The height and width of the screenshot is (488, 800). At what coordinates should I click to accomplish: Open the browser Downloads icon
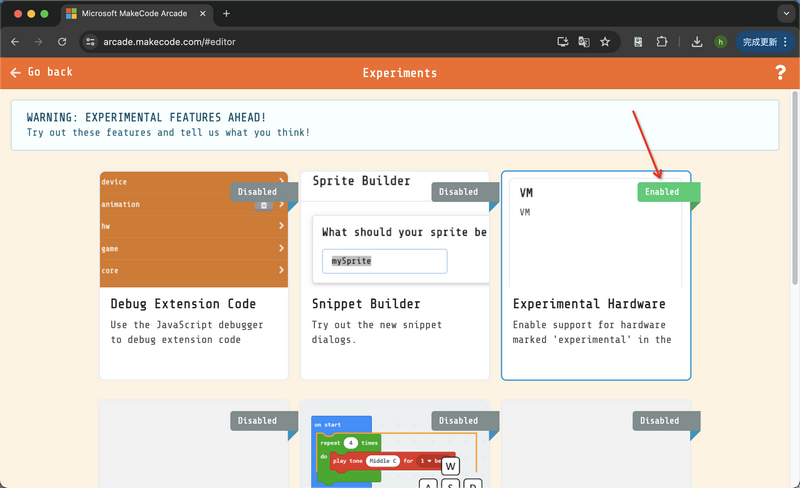coord(697,42)
